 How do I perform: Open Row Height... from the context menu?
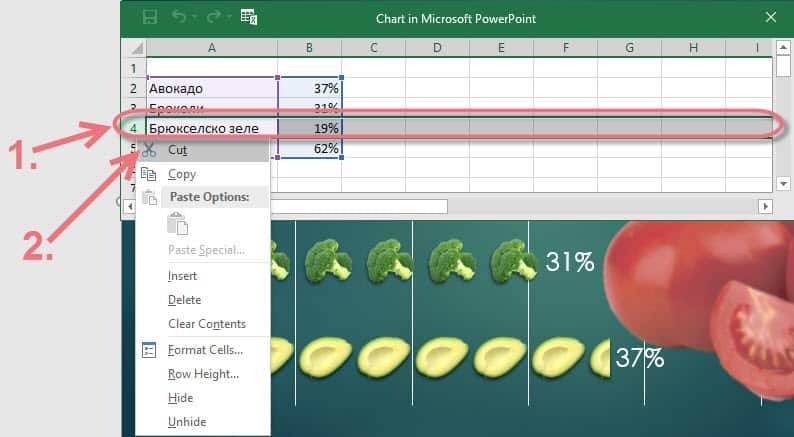(203, 374)
